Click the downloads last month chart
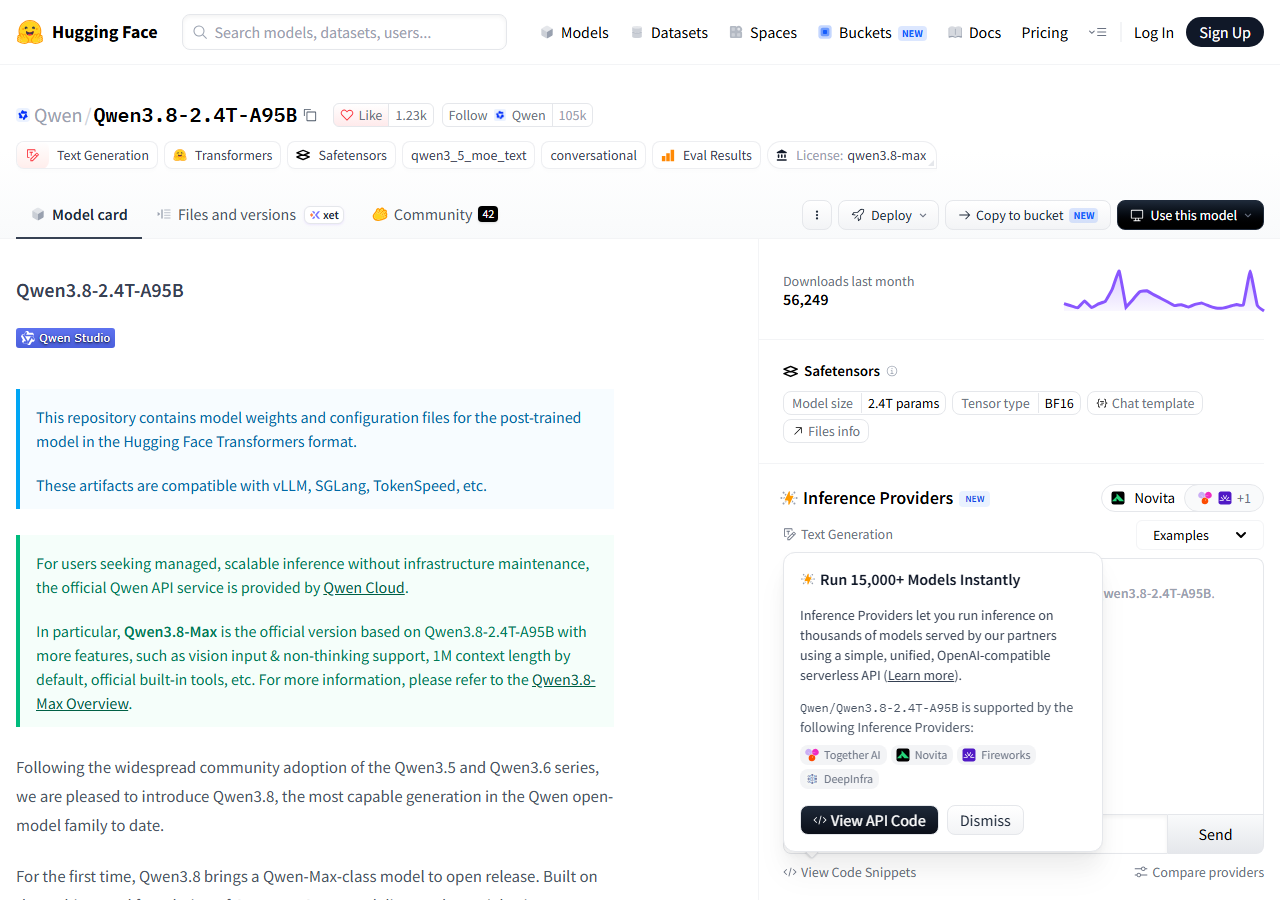1280x900 pixels. [1164, 290]
